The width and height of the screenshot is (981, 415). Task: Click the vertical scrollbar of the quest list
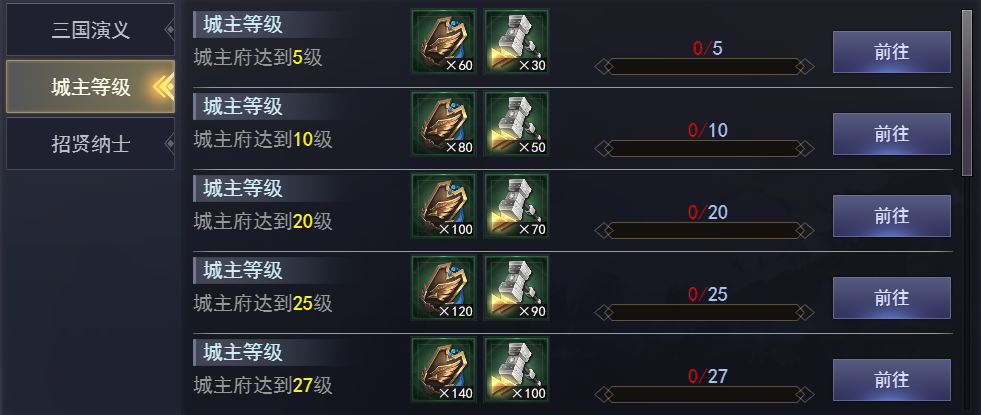coord(967,92)
